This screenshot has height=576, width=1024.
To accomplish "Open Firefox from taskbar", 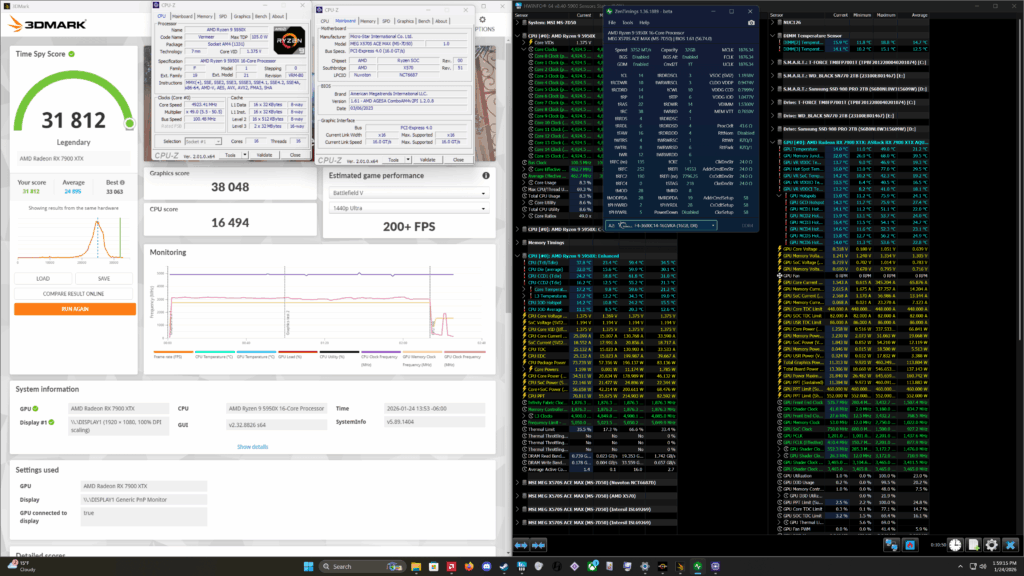I will 469,566.
